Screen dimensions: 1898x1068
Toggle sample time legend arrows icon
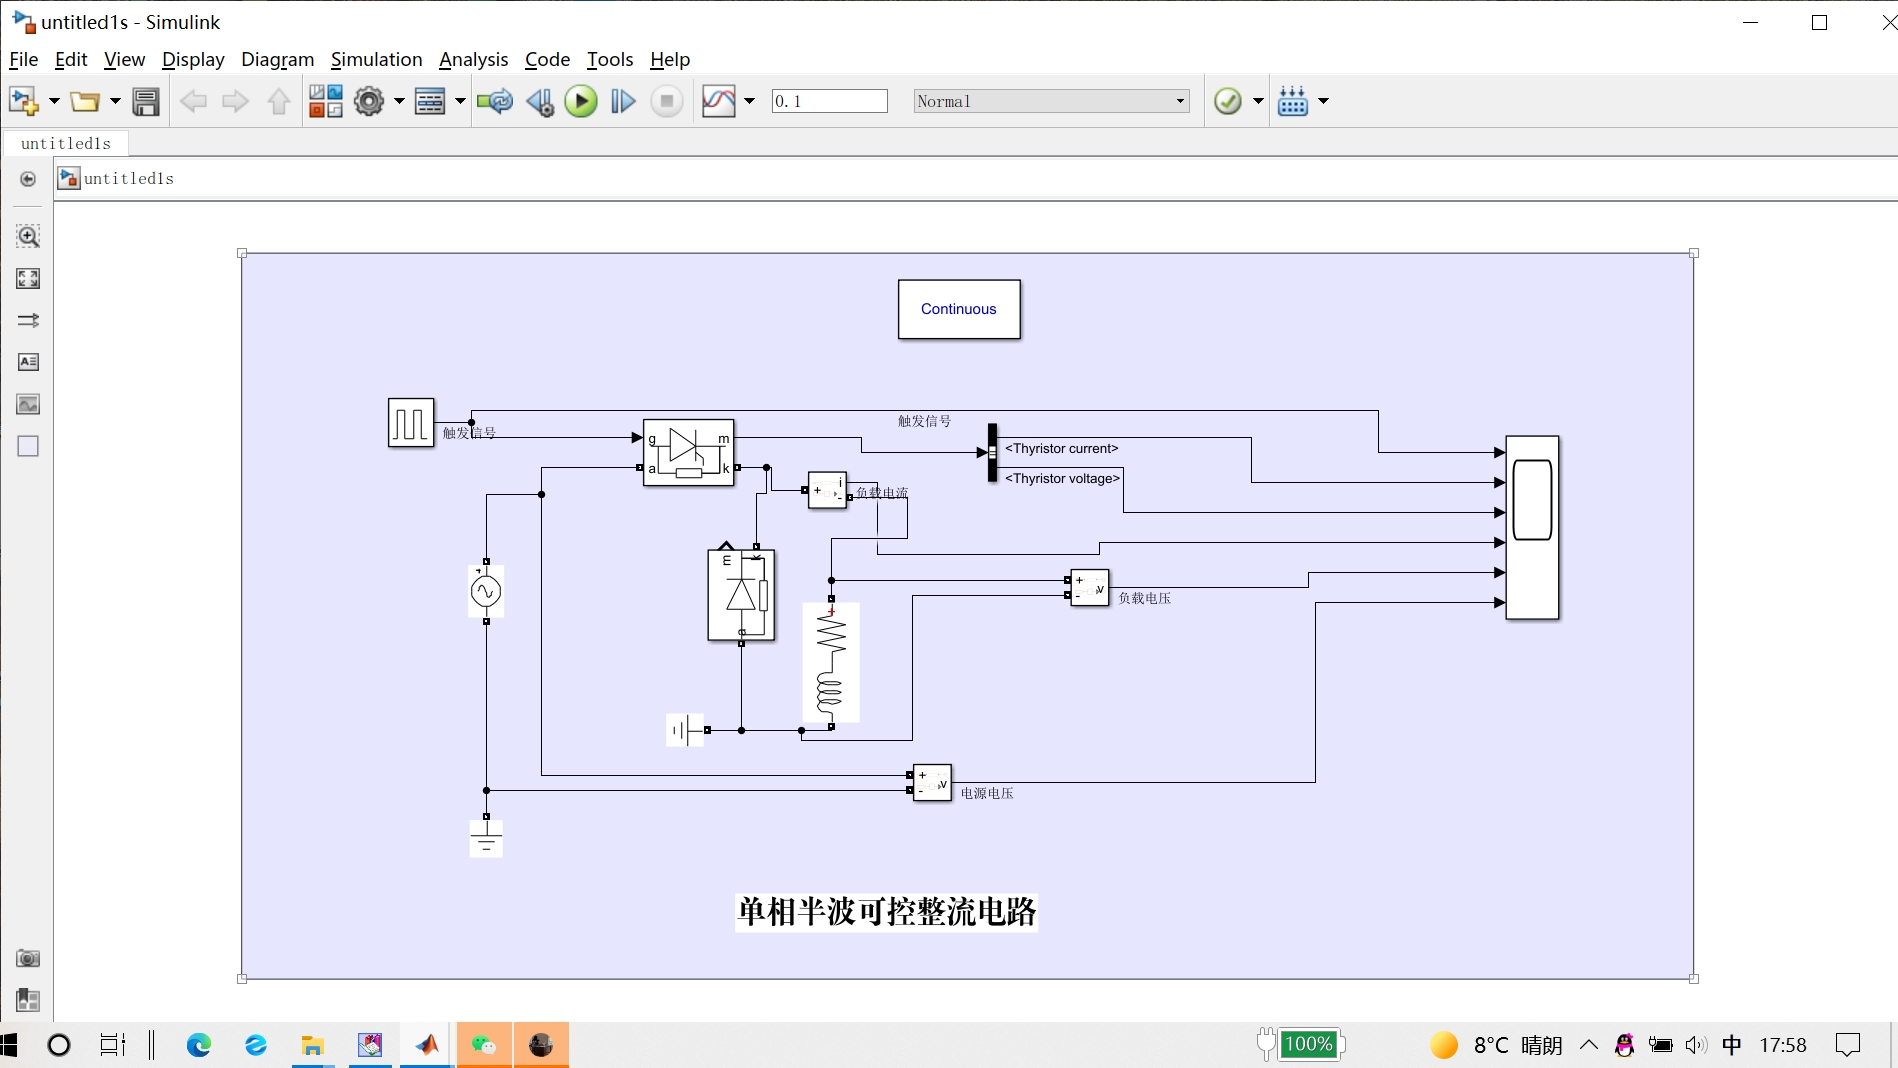click(28, 321)
